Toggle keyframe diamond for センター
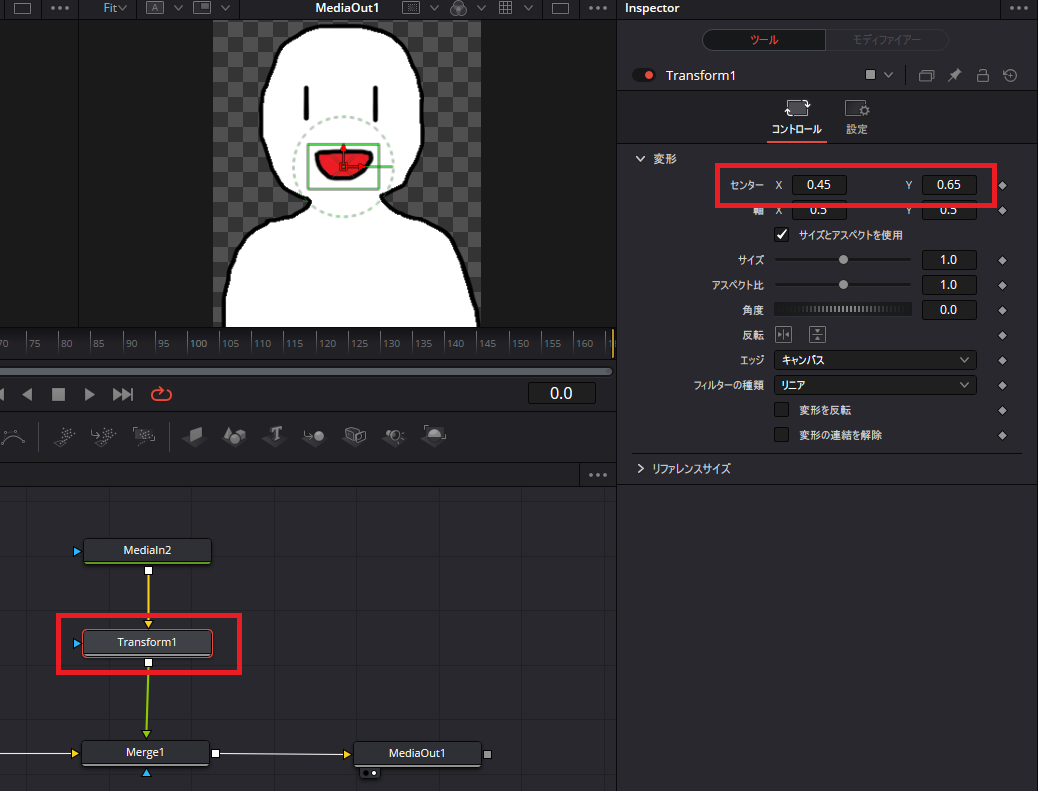 [x=1002, y=185]
